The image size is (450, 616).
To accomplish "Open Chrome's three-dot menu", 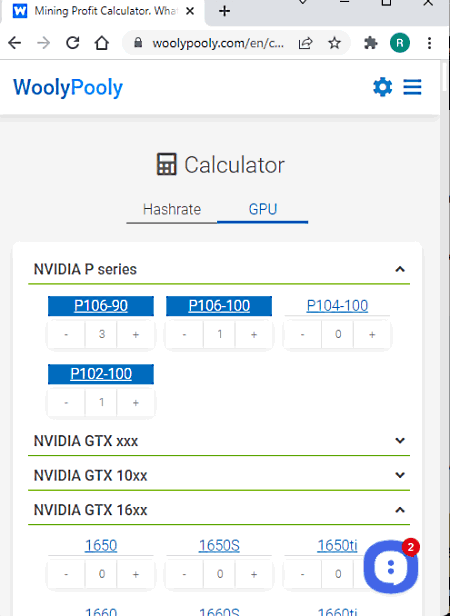I will 429,43.
